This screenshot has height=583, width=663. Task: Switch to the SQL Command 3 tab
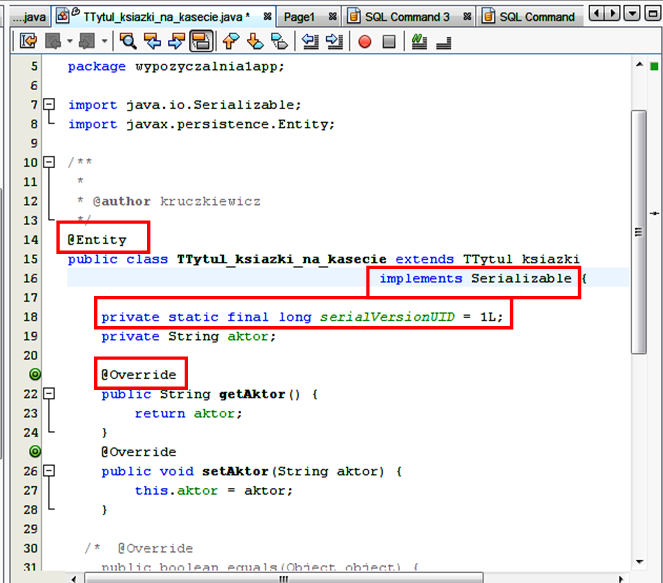(x=407, y=17)
